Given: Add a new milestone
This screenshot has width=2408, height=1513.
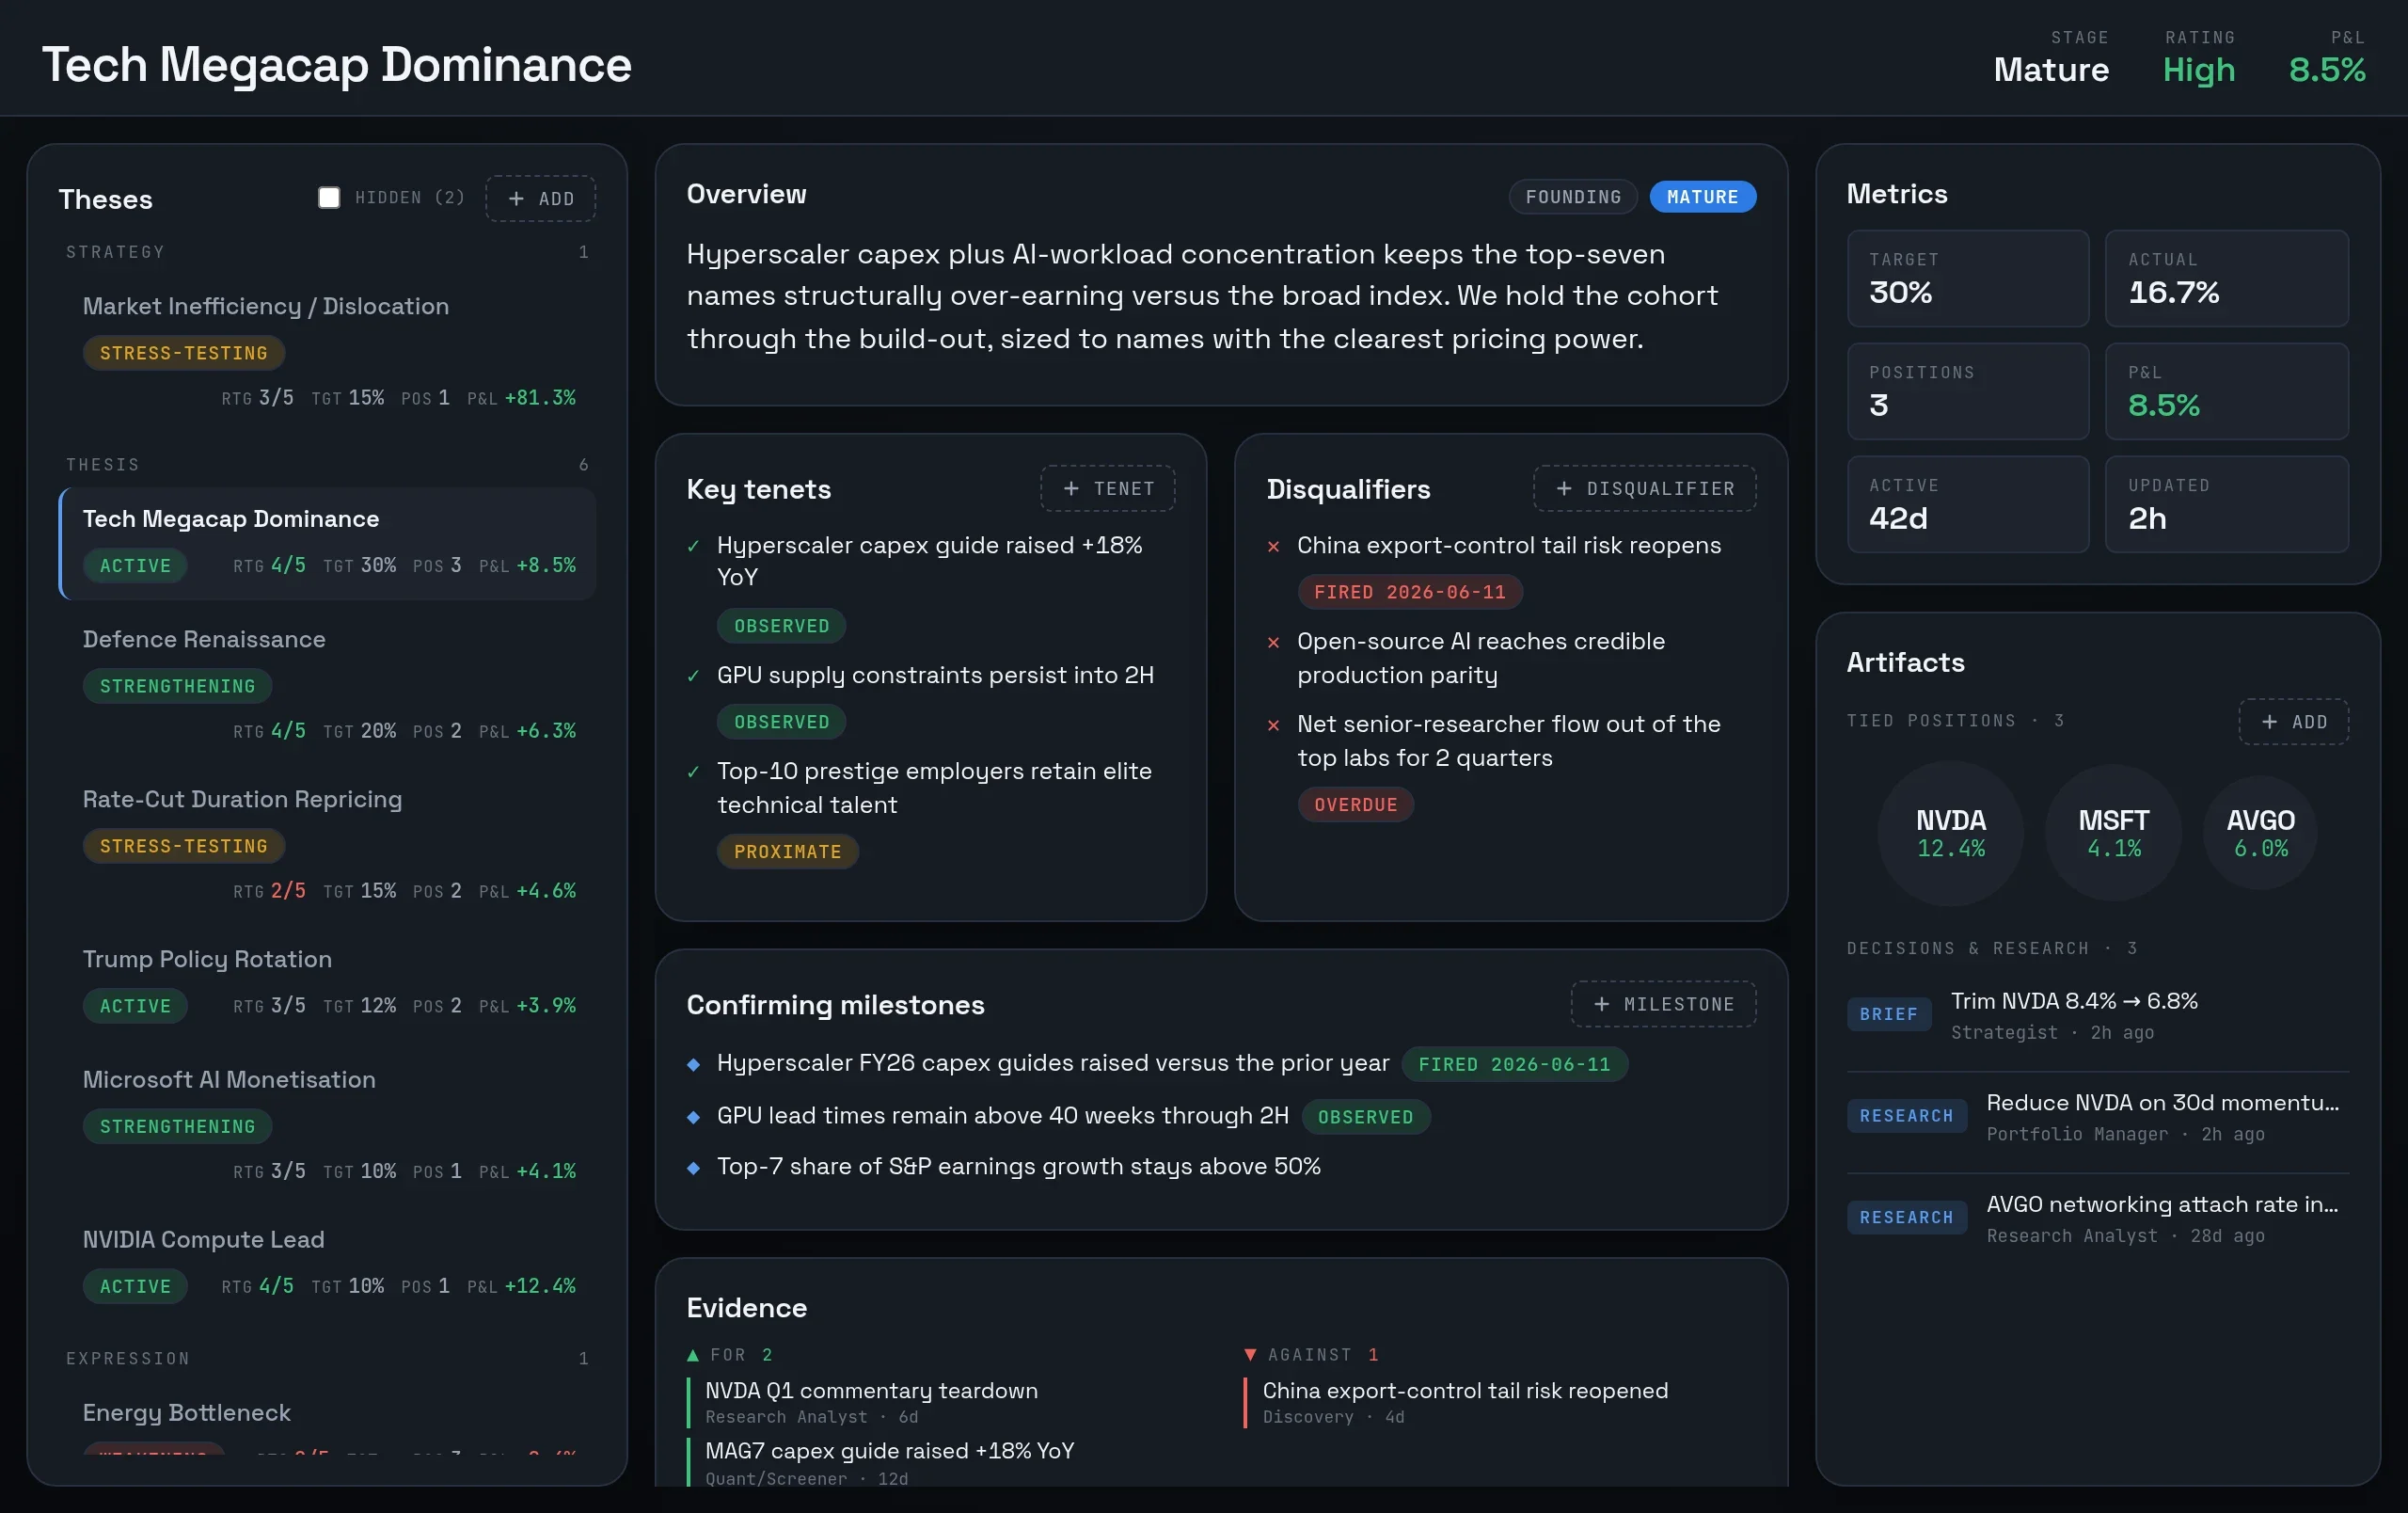Looking at the screenshot, I should click(1663, 1003).
